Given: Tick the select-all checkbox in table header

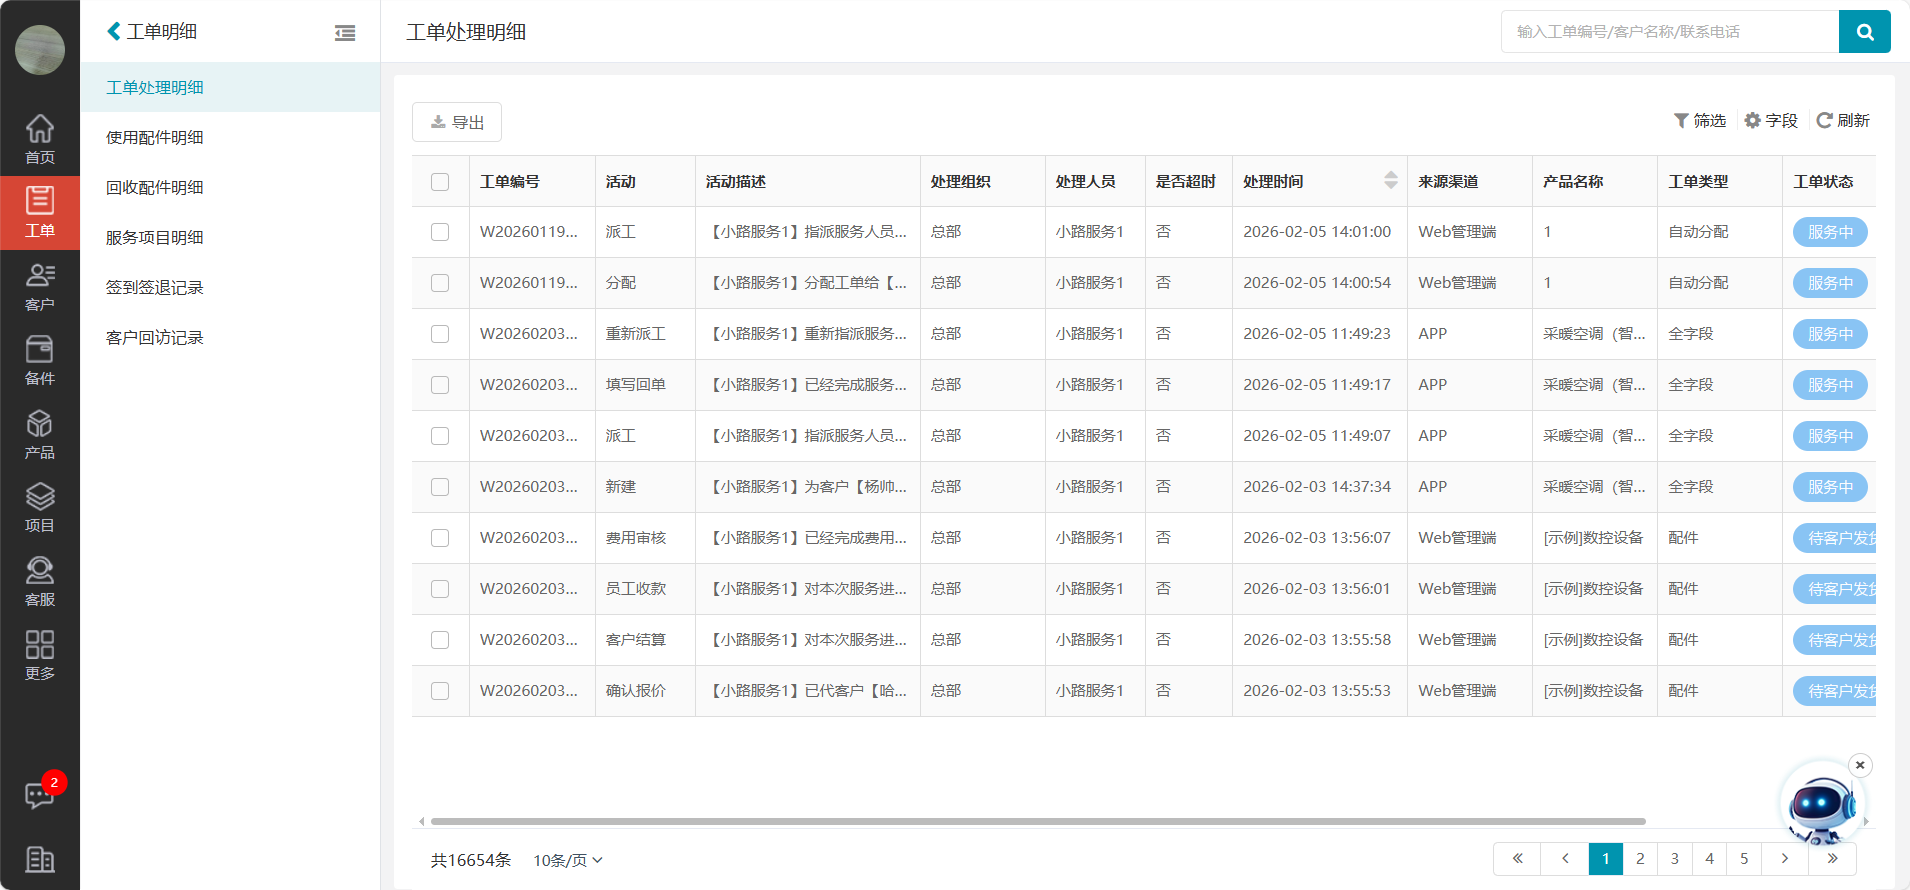Looking at the screenshot, I should [x=440, y=182].
